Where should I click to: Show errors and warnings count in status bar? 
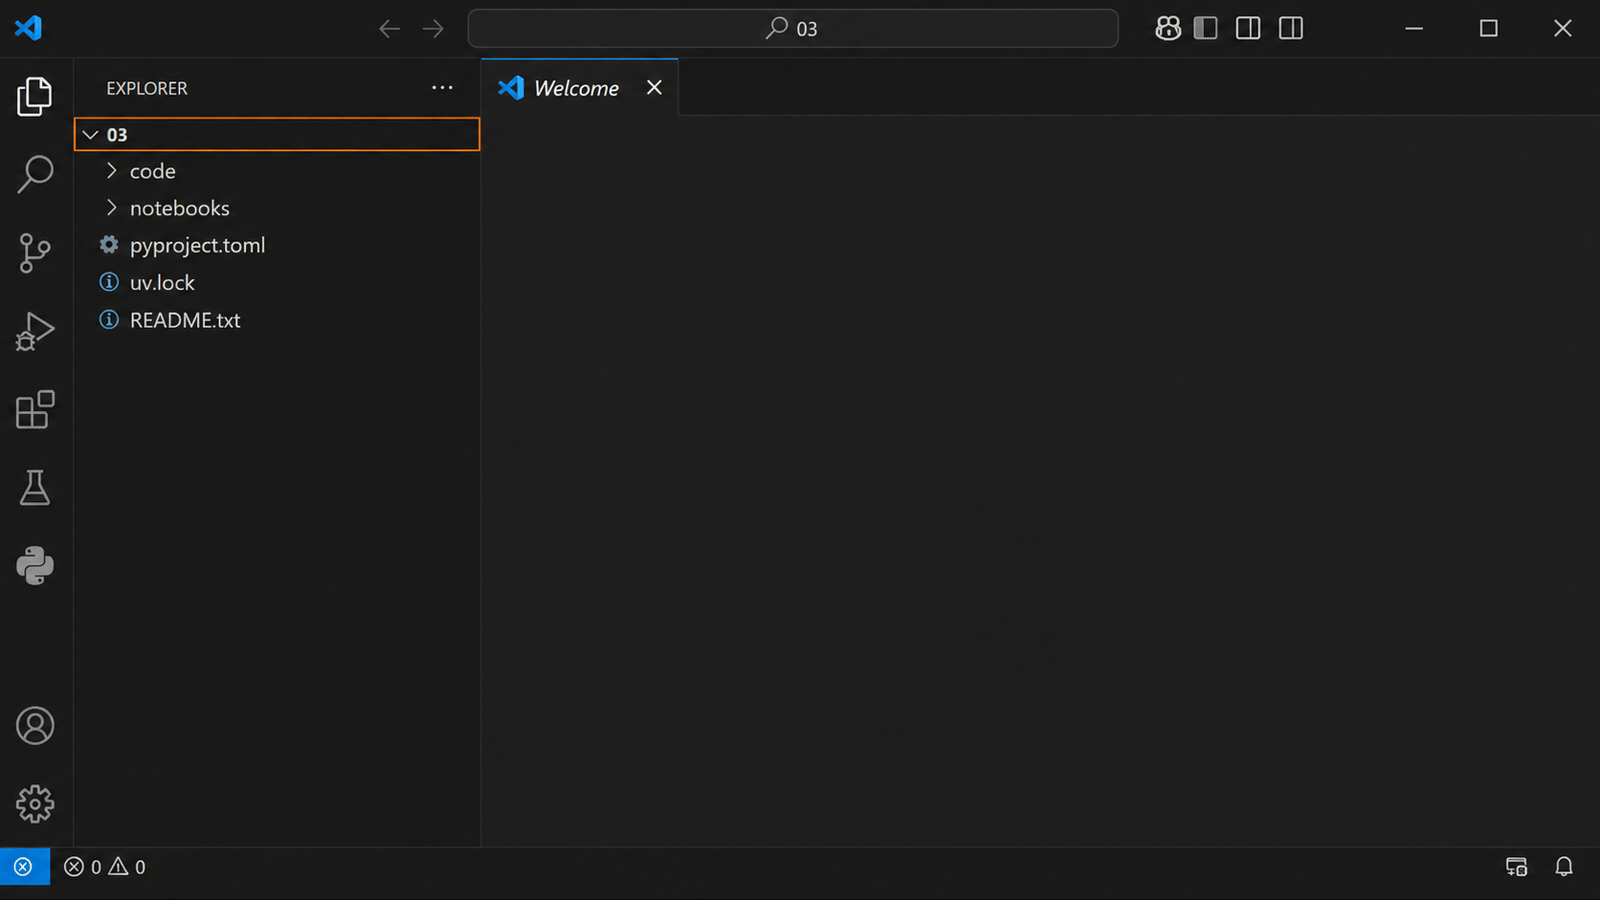pos(105,867)
